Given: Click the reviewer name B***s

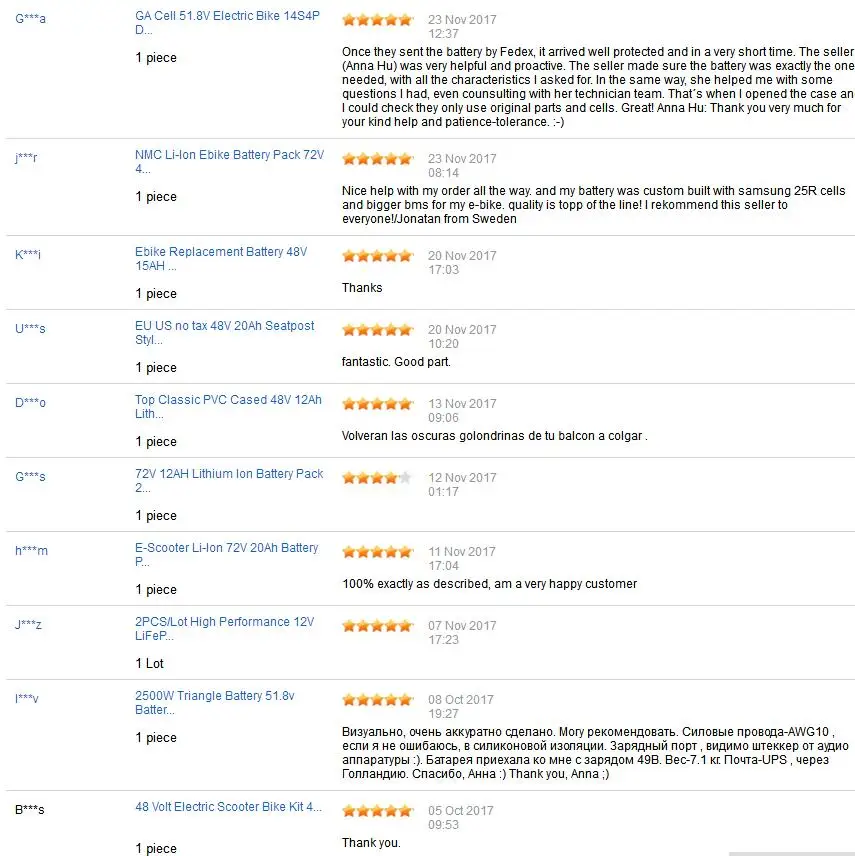Looking at the screenshot, I should pos(29,810).
